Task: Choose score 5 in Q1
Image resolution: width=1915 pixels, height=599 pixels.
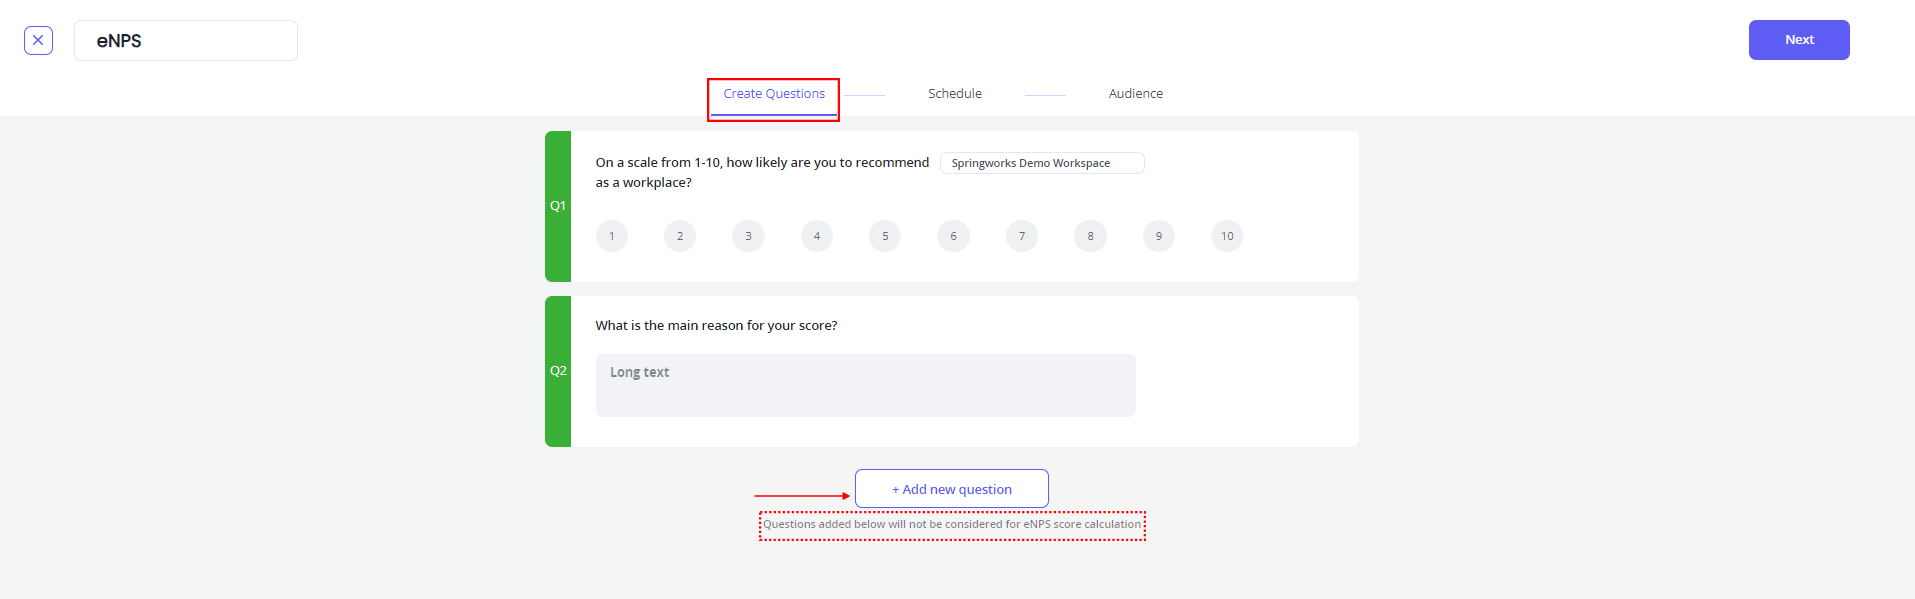Action: click(885, 236)
